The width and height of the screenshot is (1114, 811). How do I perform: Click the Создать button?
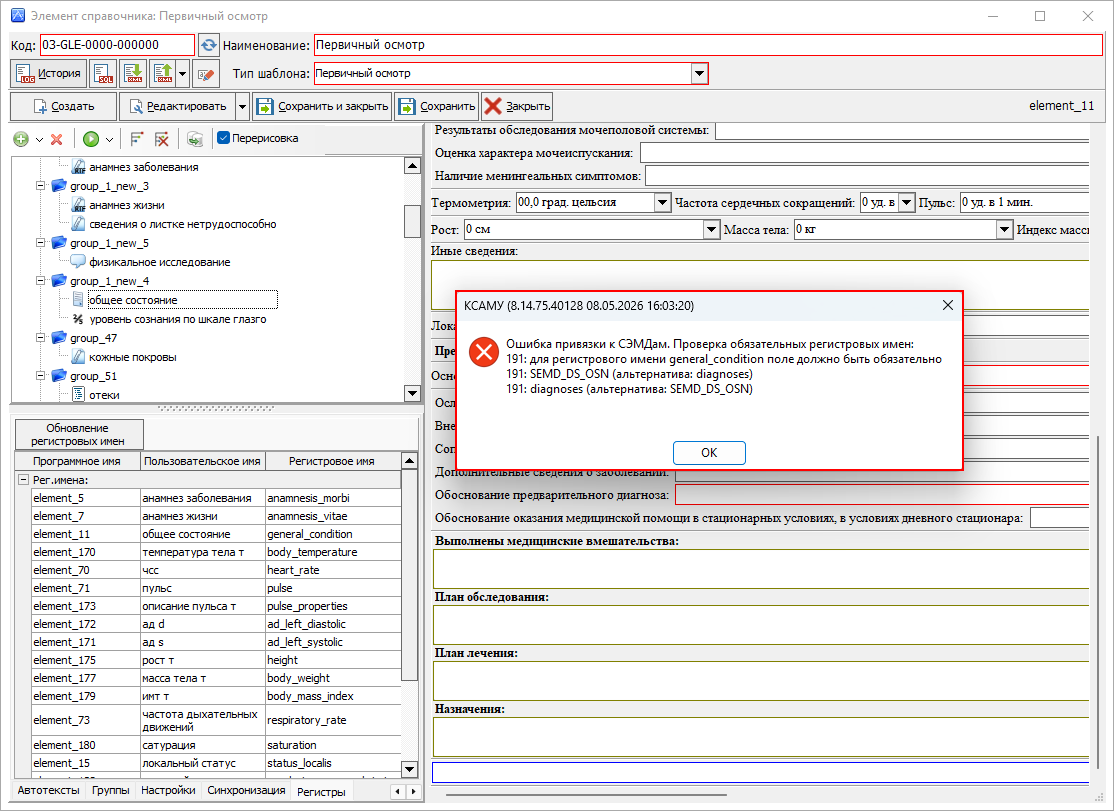(63, 107)
